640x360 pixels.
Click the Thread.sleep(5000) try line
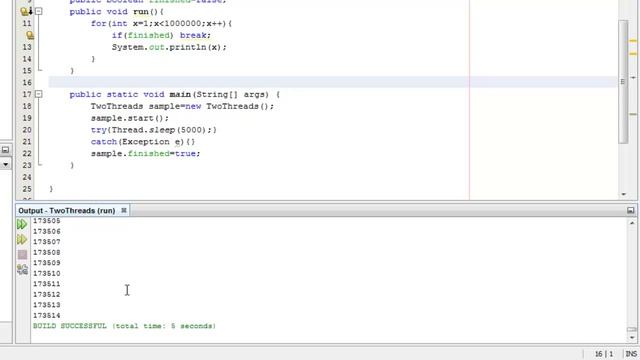(153, 130)
